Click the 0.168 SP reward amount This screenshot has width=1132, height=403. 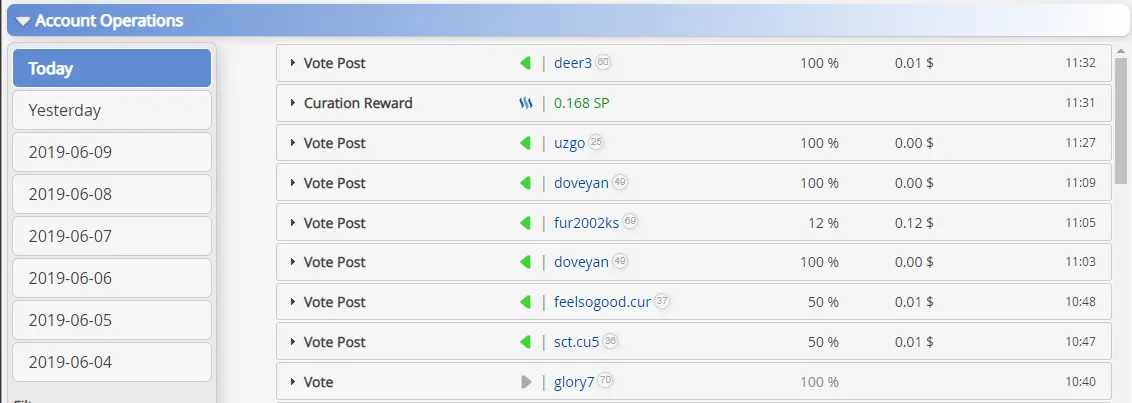(581, 103)
